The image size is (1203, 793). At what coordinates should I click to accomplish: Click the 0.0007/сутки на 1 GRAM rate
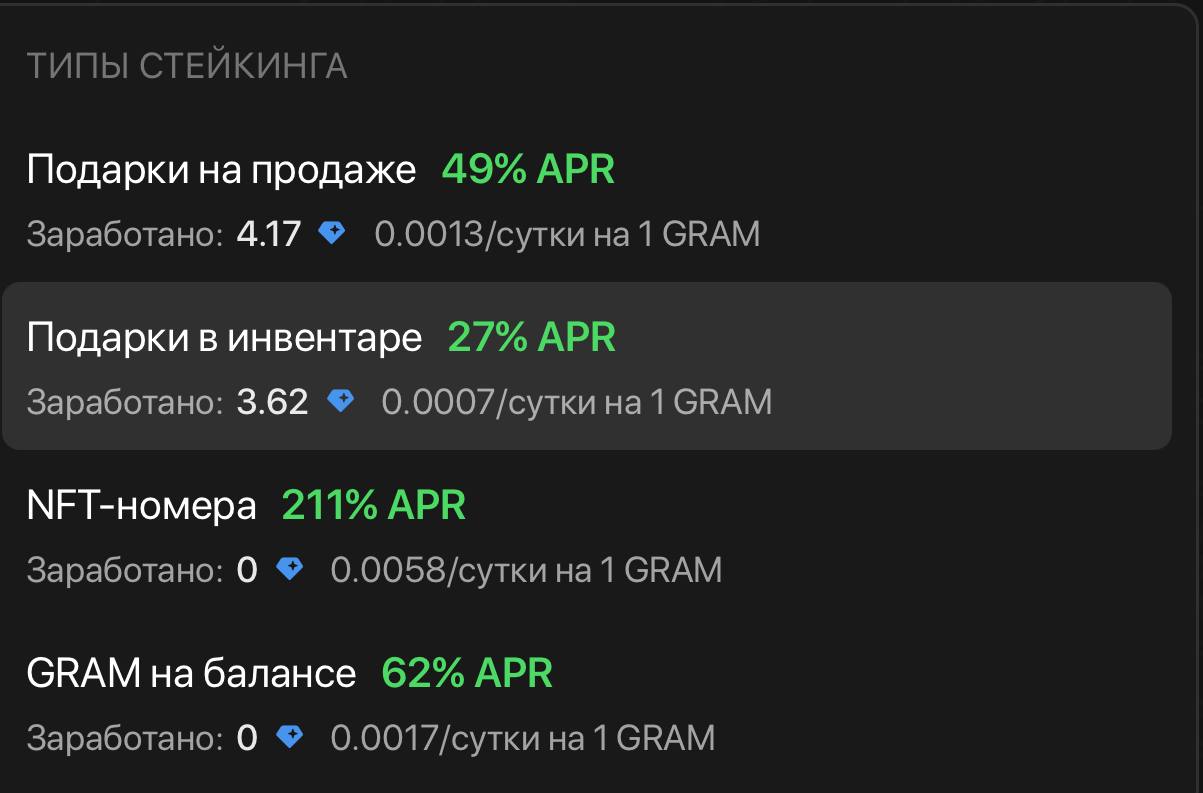pos(577,402)
